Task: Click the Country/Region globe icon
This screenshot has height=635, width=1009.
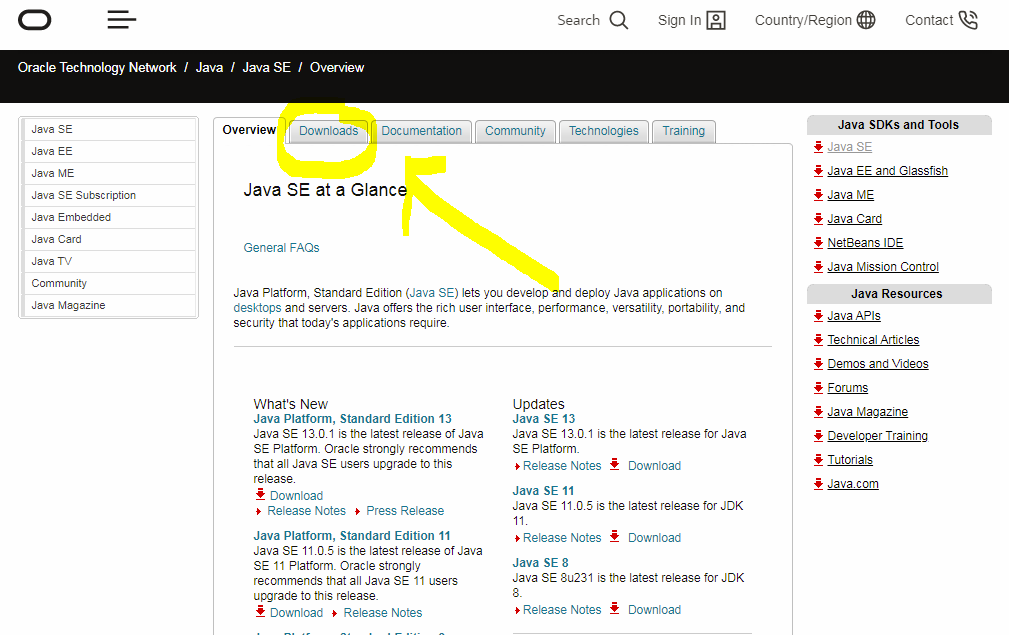Action: [x=866, y=21]
